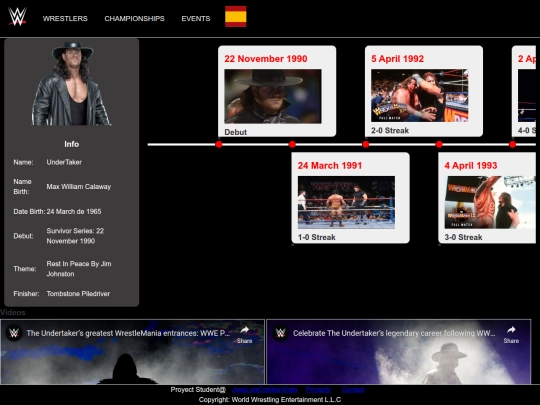Click the Undertaker profile portrait
This screenshot has height=405, width=540.
click(x=71, y=84)
